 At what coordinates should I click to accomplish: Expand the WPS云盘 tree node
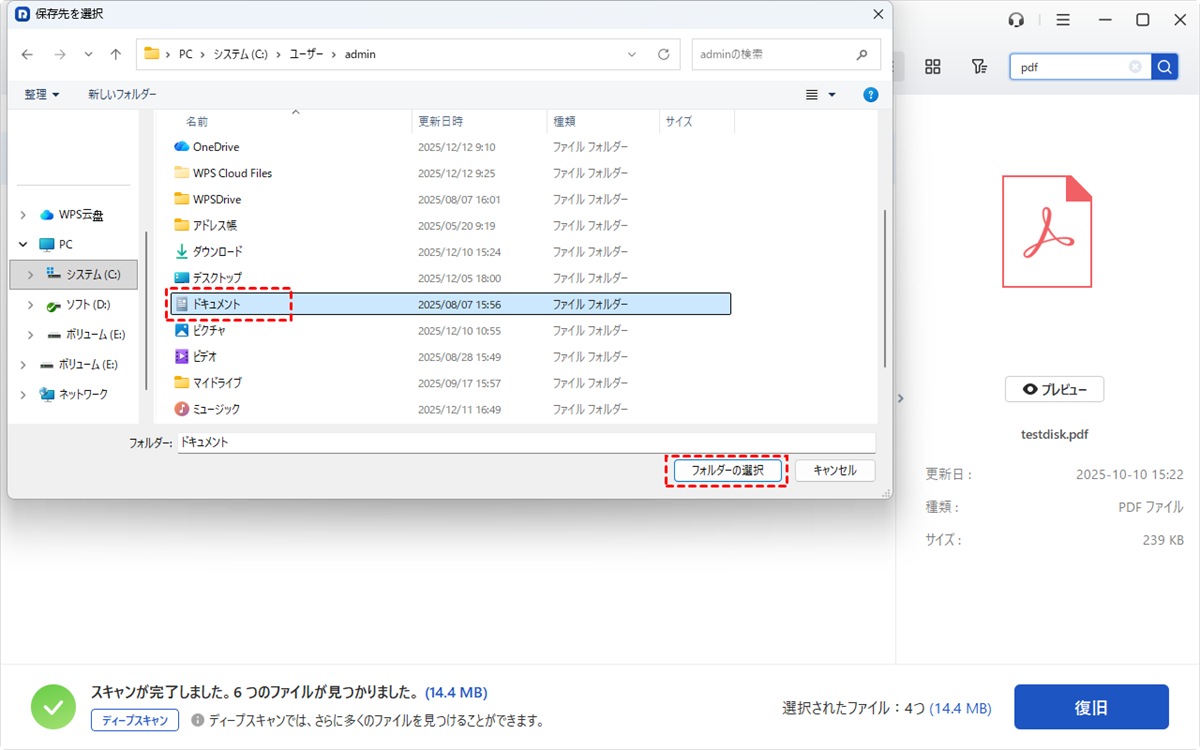coord(23,215)
